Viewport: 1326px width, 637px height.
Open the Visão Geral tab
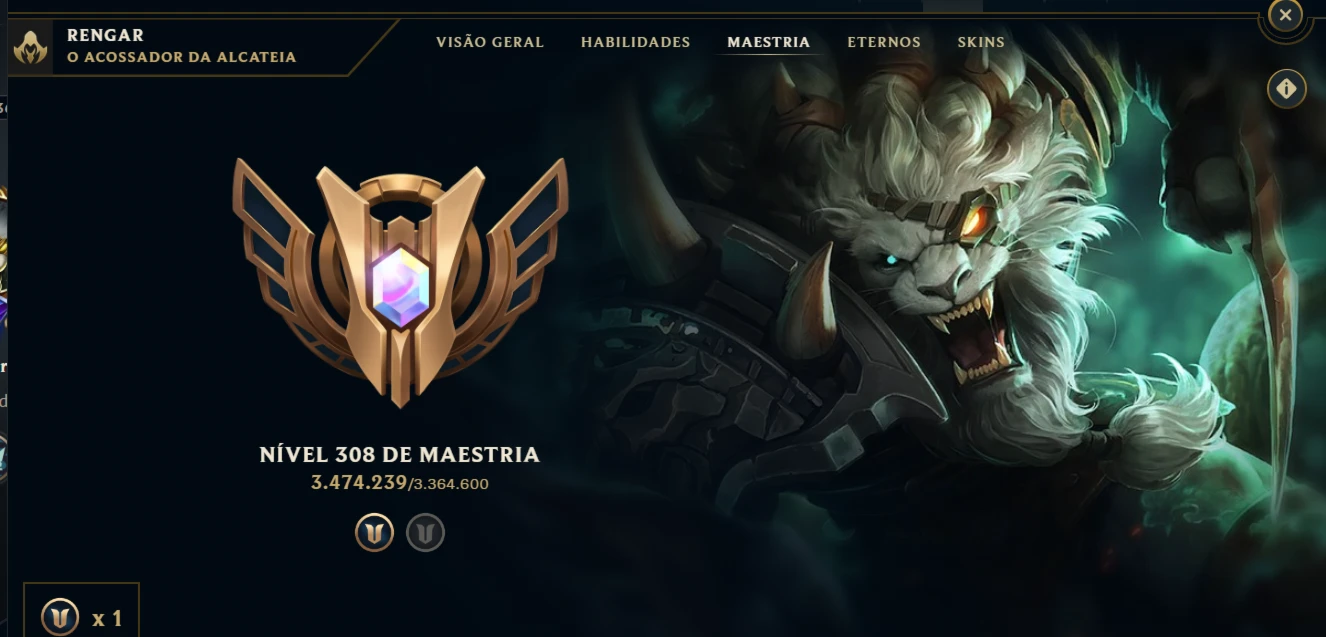coord(490,42)
